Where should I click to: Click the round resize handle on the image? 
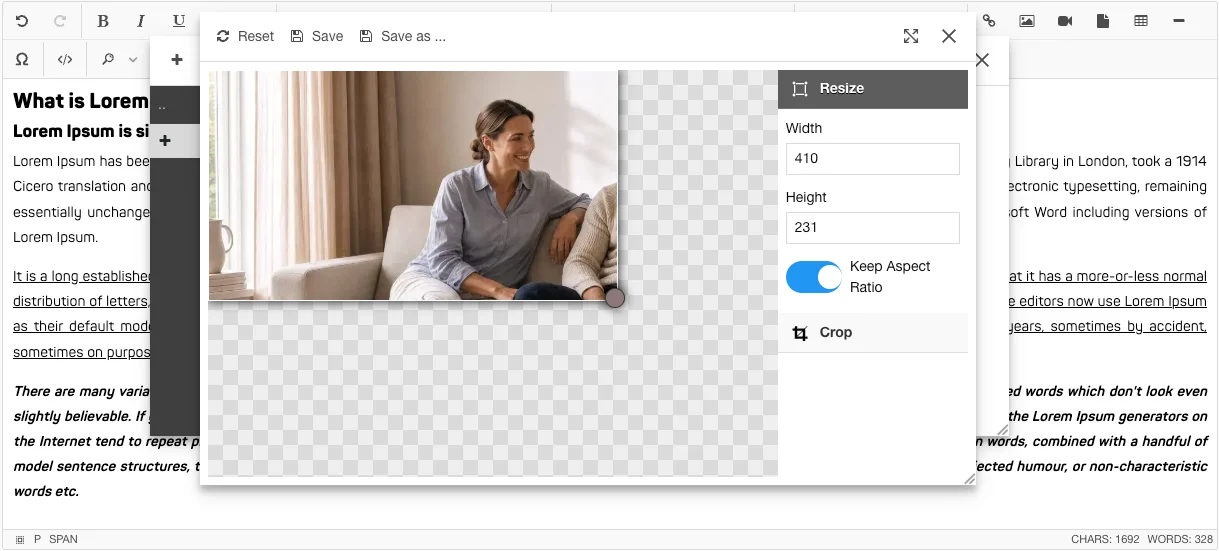[x=615, y=297]
